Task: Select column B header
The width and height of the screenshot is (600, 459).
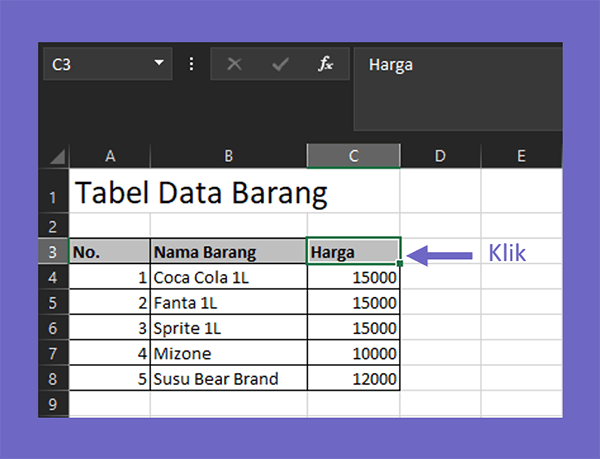Action: coord(228,156)
